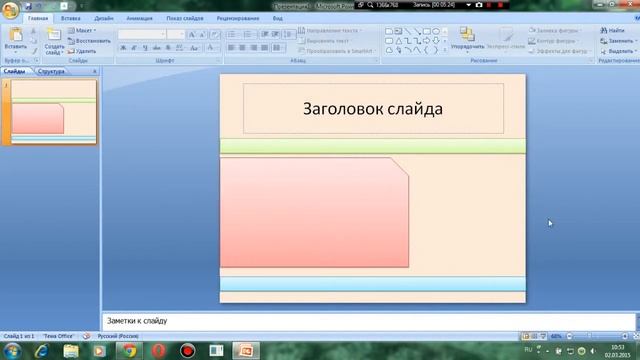640x360 pixels.
Task: Toggle text shadow formatting
Action: pos(168,48)
